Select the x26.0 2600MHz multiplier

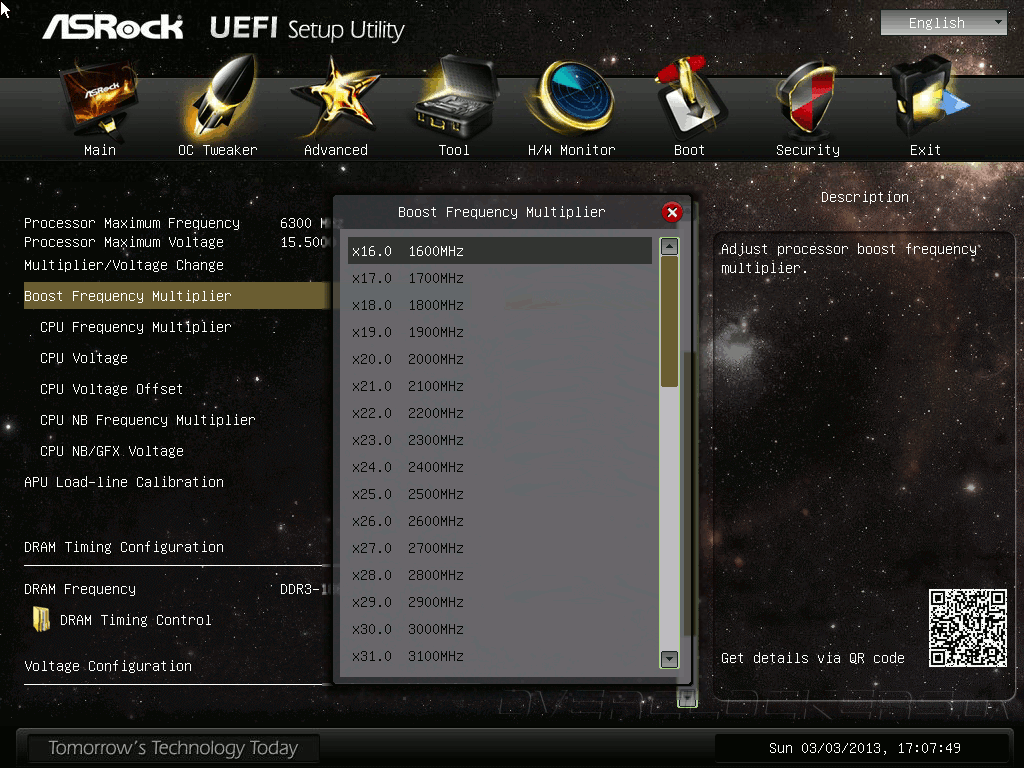[x=500, y=521]
